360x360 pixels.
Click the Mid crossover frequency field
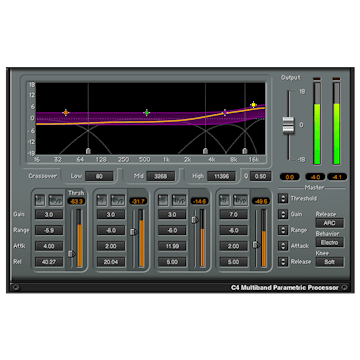161,176
